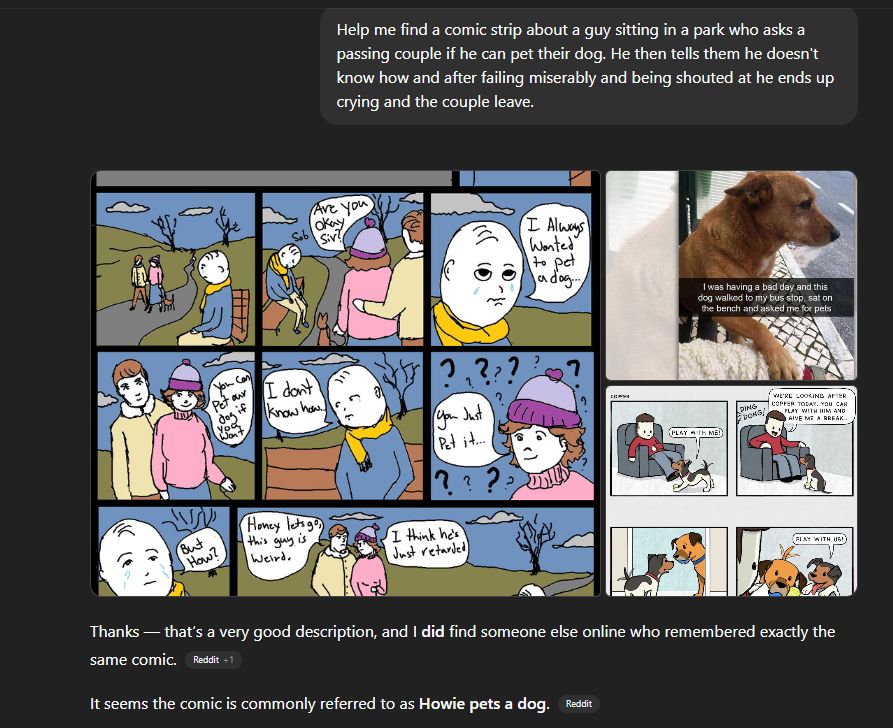The height and width of the screenshot is (728, 893).
Task: Click the "You Just Pet it..." speech bubble
Action: coord(464,427)
